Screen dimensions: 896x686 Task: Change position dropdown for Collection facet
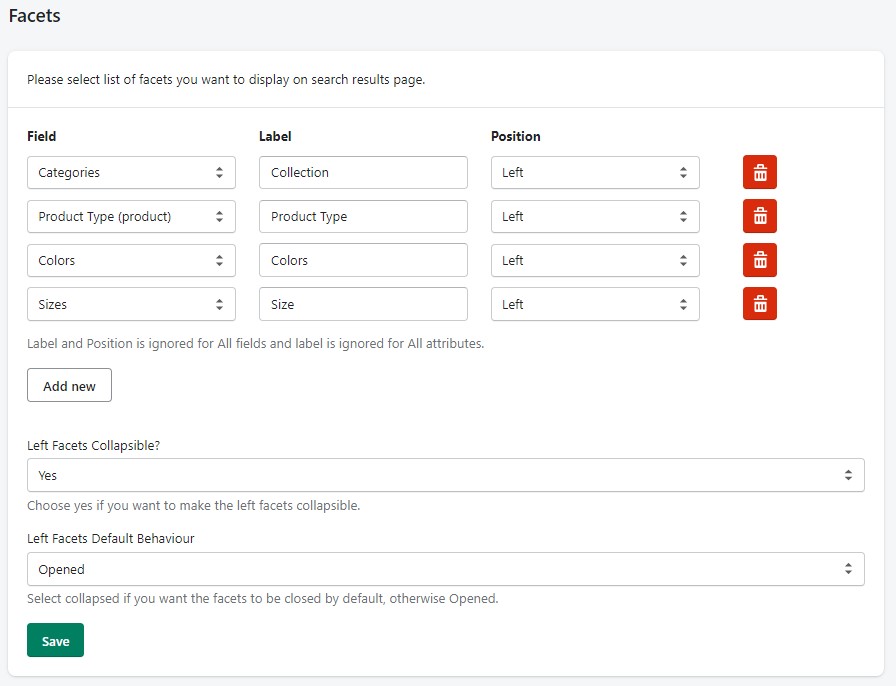coord(595,173)
